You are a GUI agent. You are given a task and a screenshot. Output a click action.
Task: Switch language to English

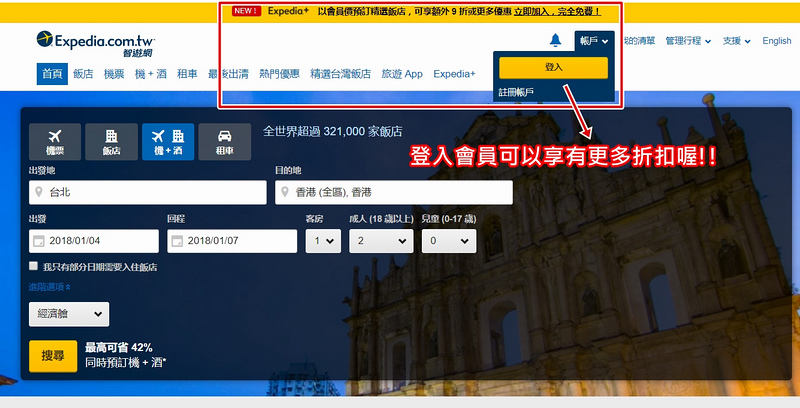pos(777,41)
